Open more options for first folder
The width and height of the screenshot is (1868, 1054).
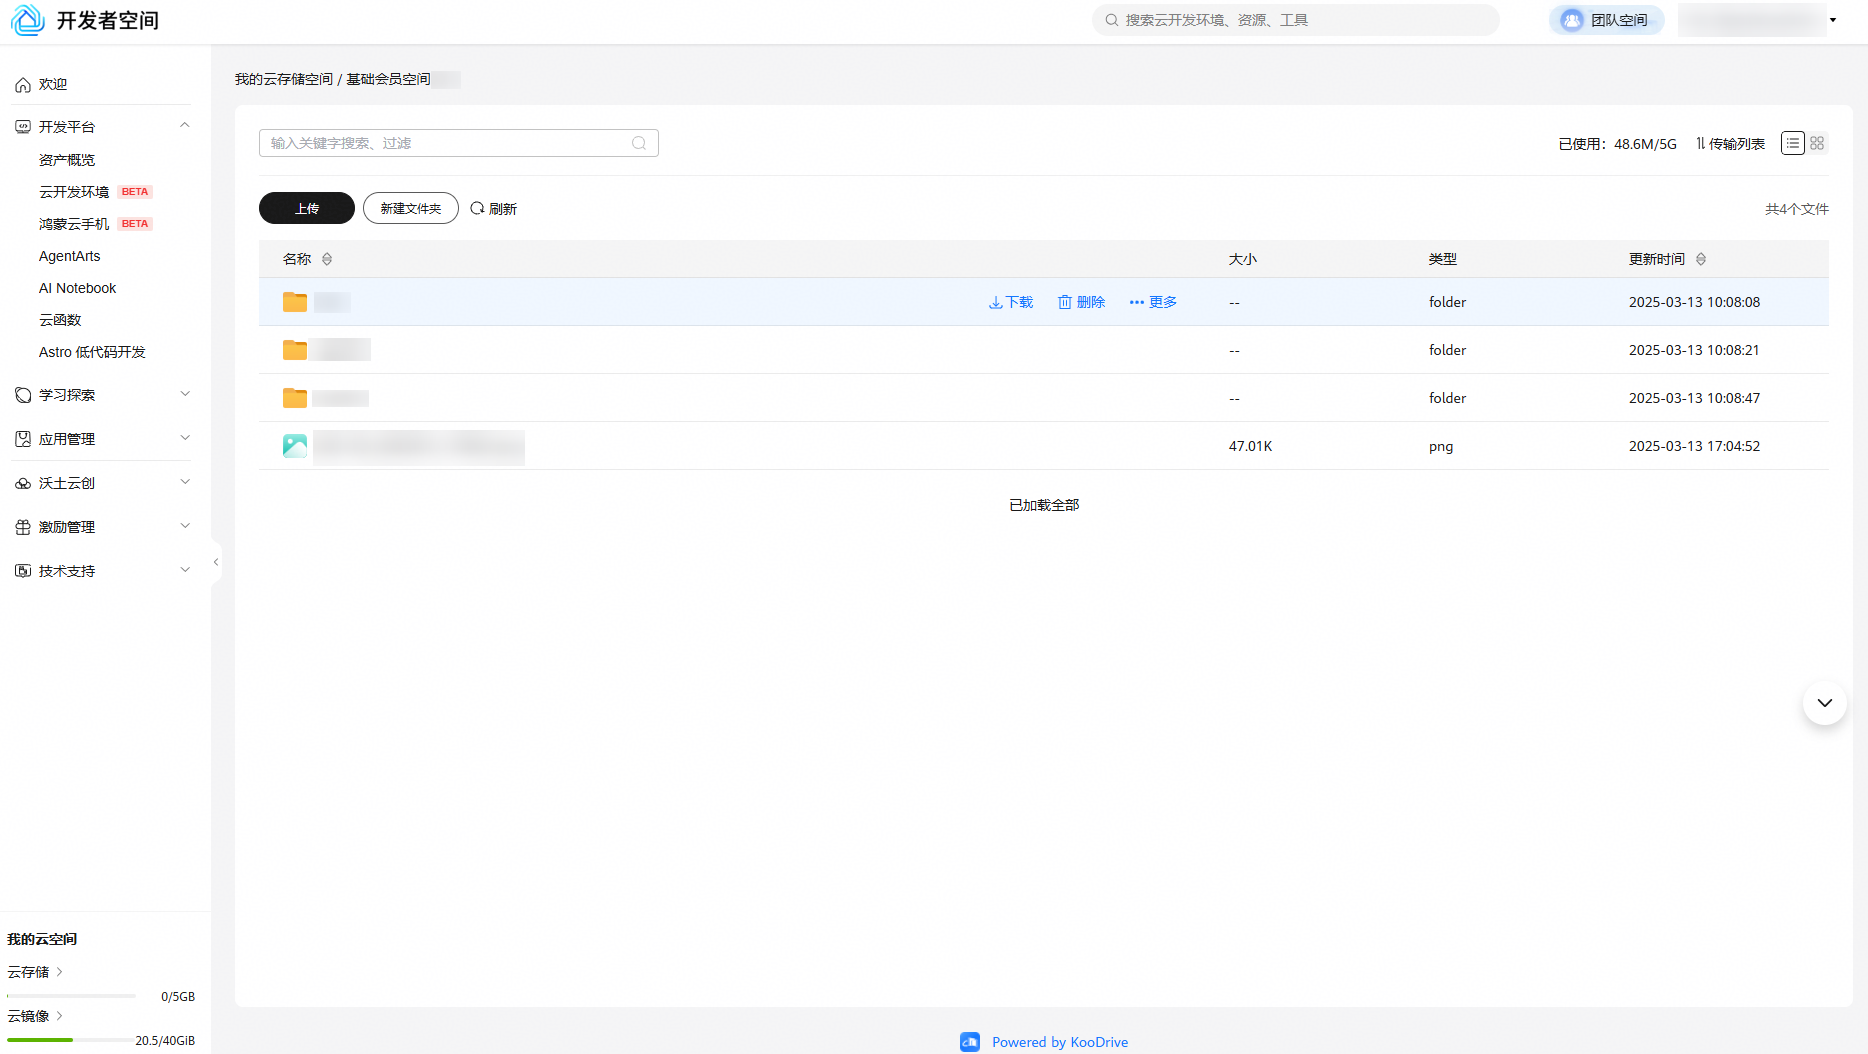click(1153, 302)
